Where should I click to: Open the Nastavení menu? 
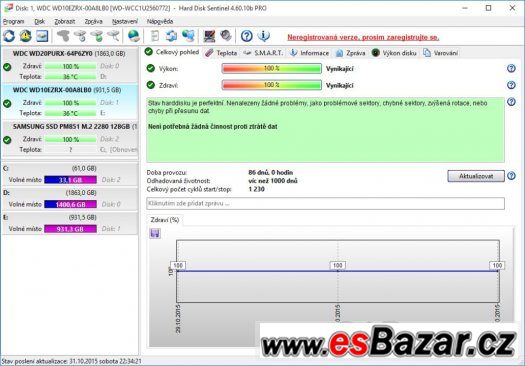click(125, 21)
